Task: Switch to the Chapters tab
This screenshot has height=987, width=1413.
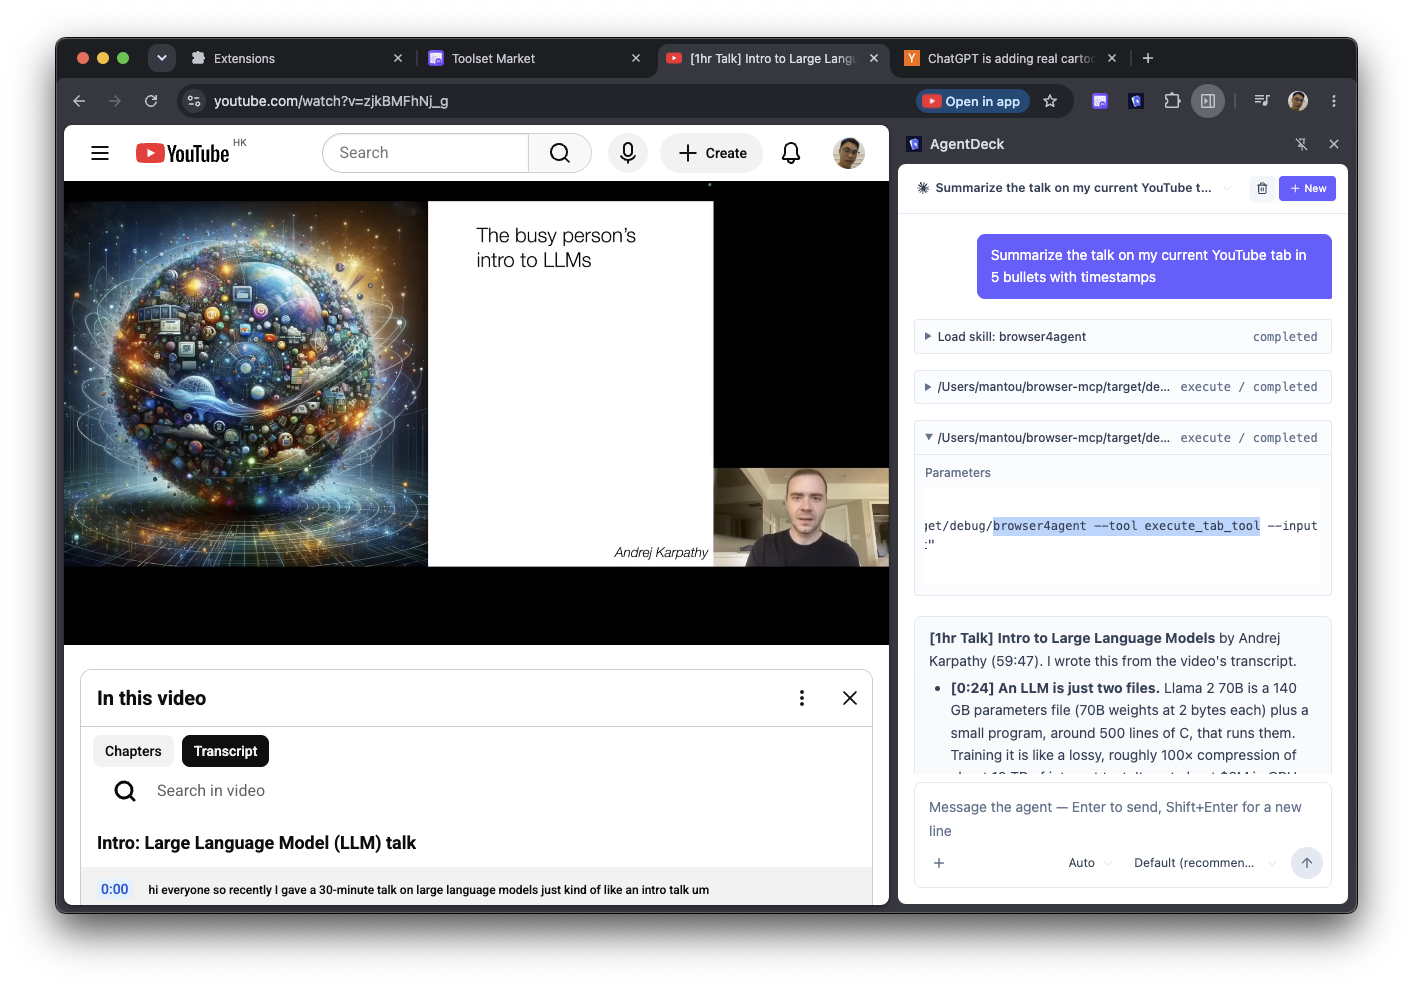Action: pyautogui.click(x=133, y=751)
